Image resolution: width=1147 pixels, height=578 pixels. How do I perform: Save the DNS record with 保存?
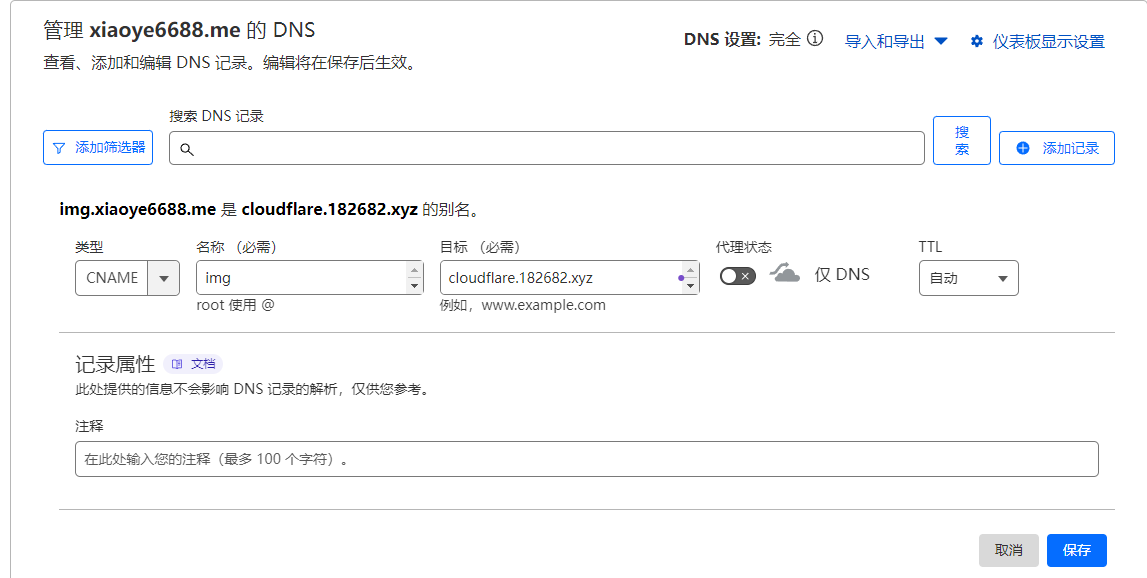pyautogui.click(x=1076, y=550)
